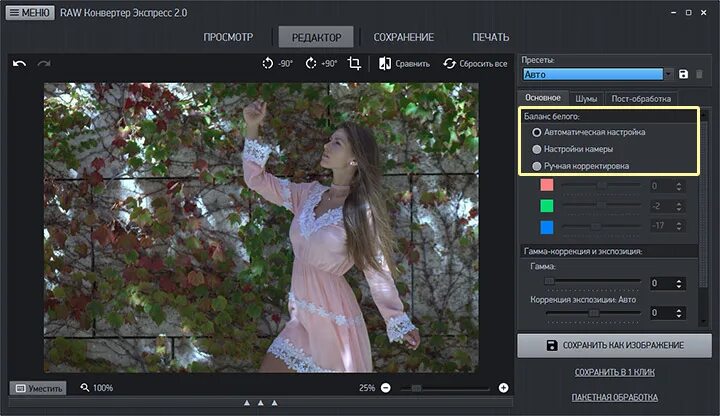This screenshot has width=720, height=416.
Task: Save the current preset with the floppy icon
Action: [x=683, y=74]
